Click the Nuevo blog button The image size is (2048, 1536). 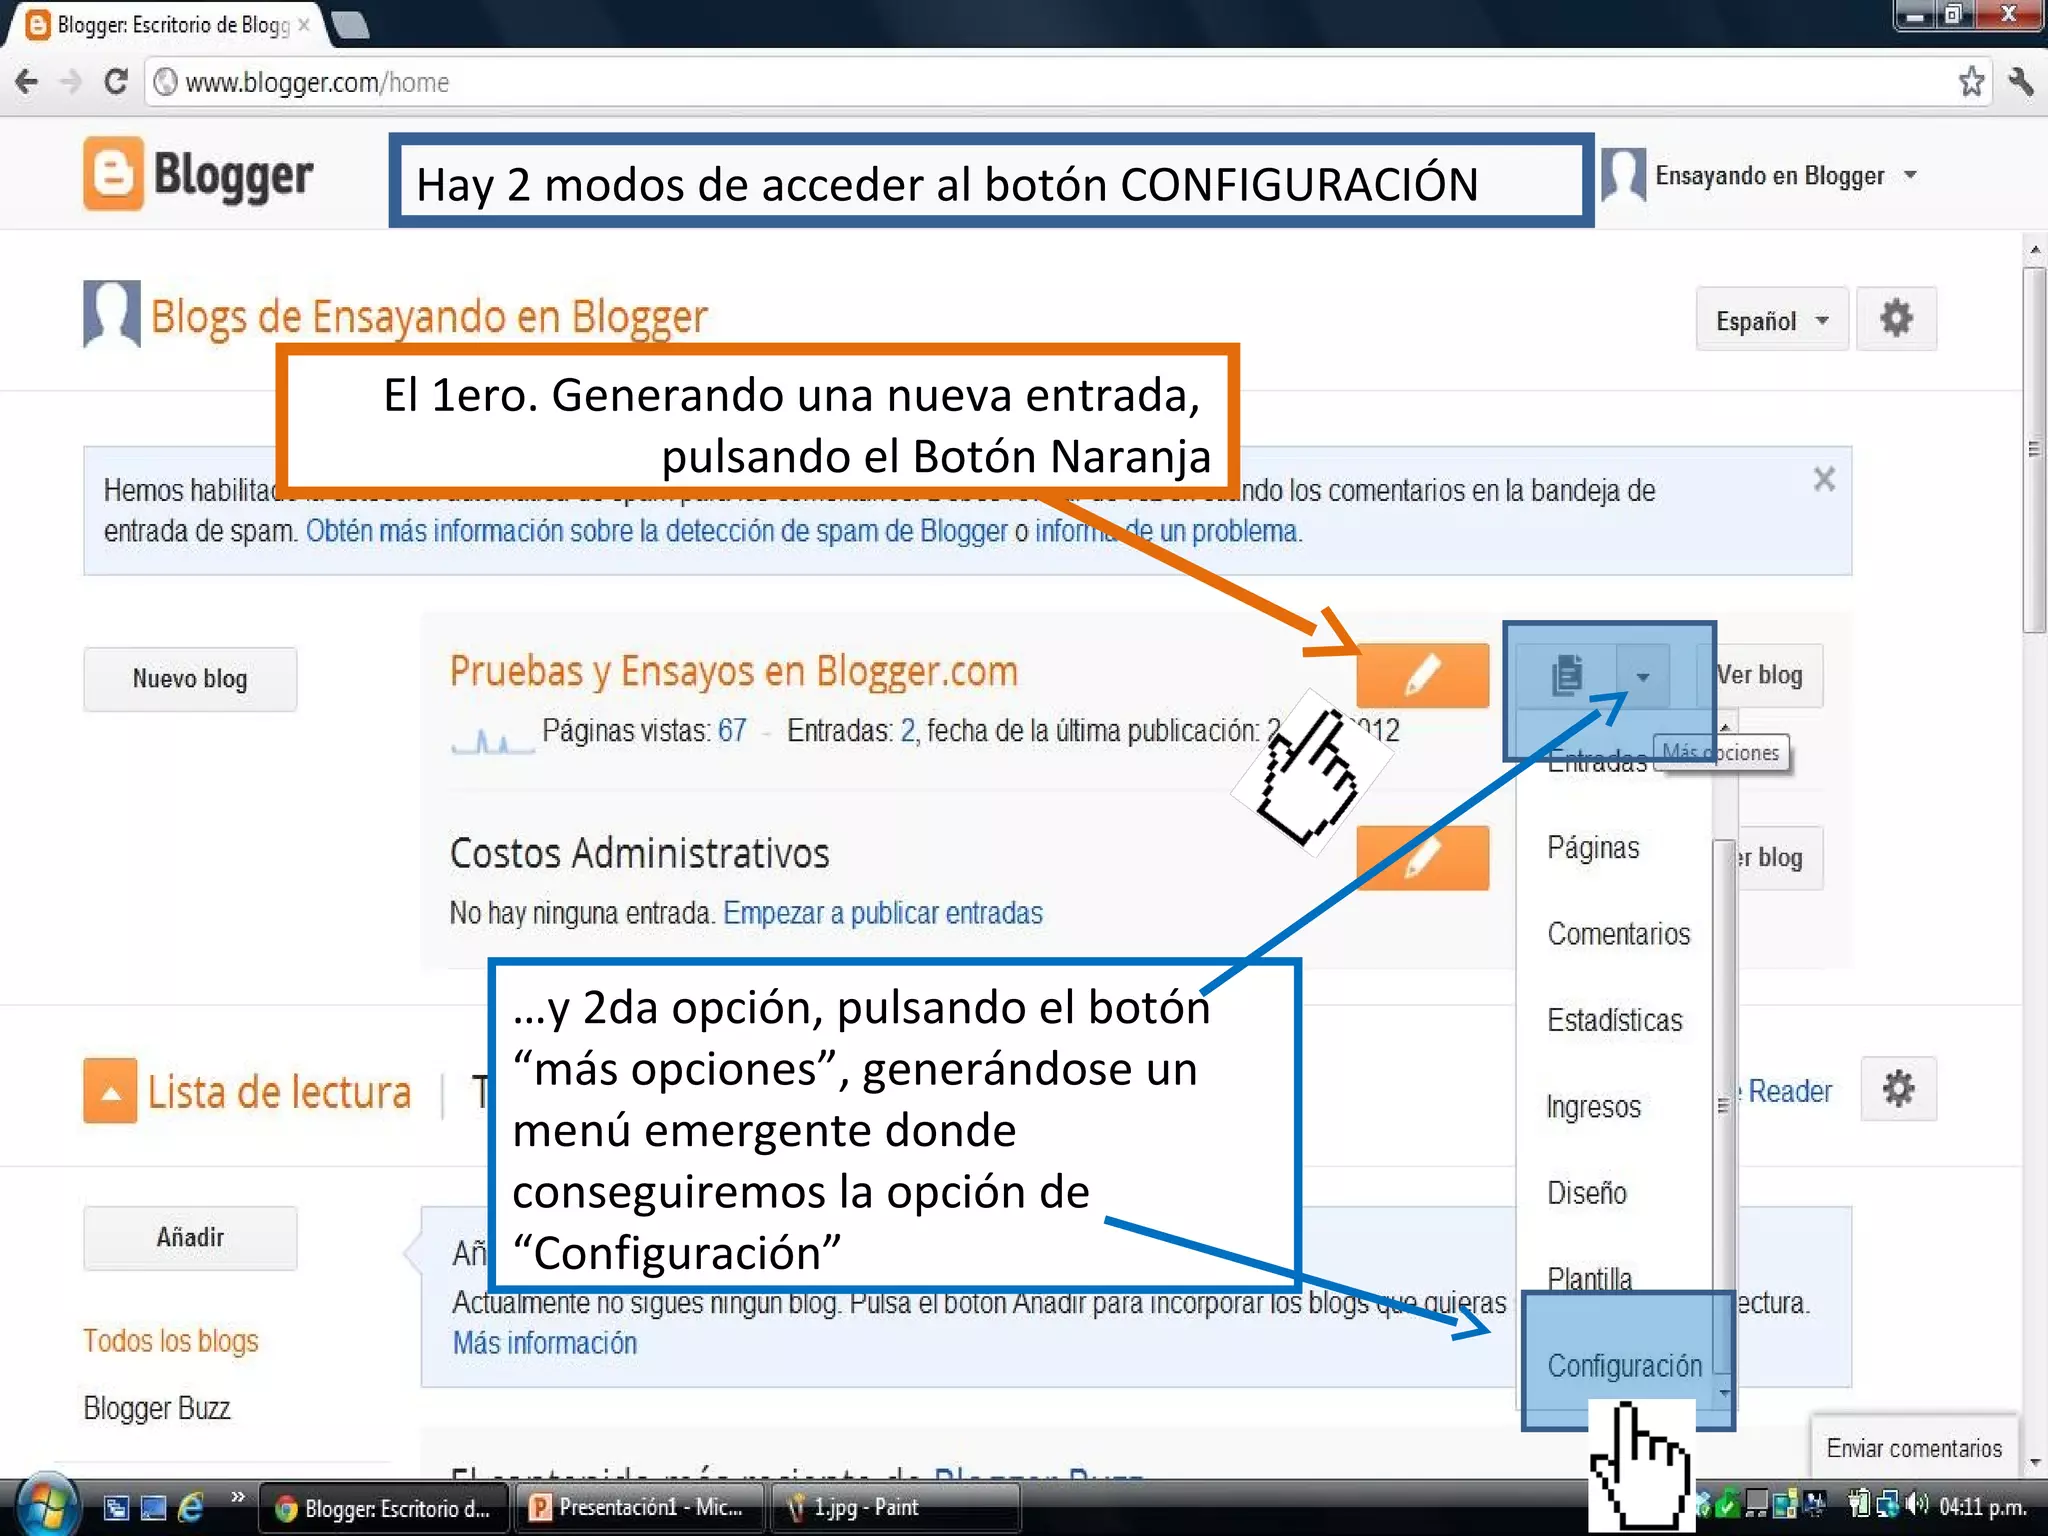pyautogui.click(x=190, y=679)
